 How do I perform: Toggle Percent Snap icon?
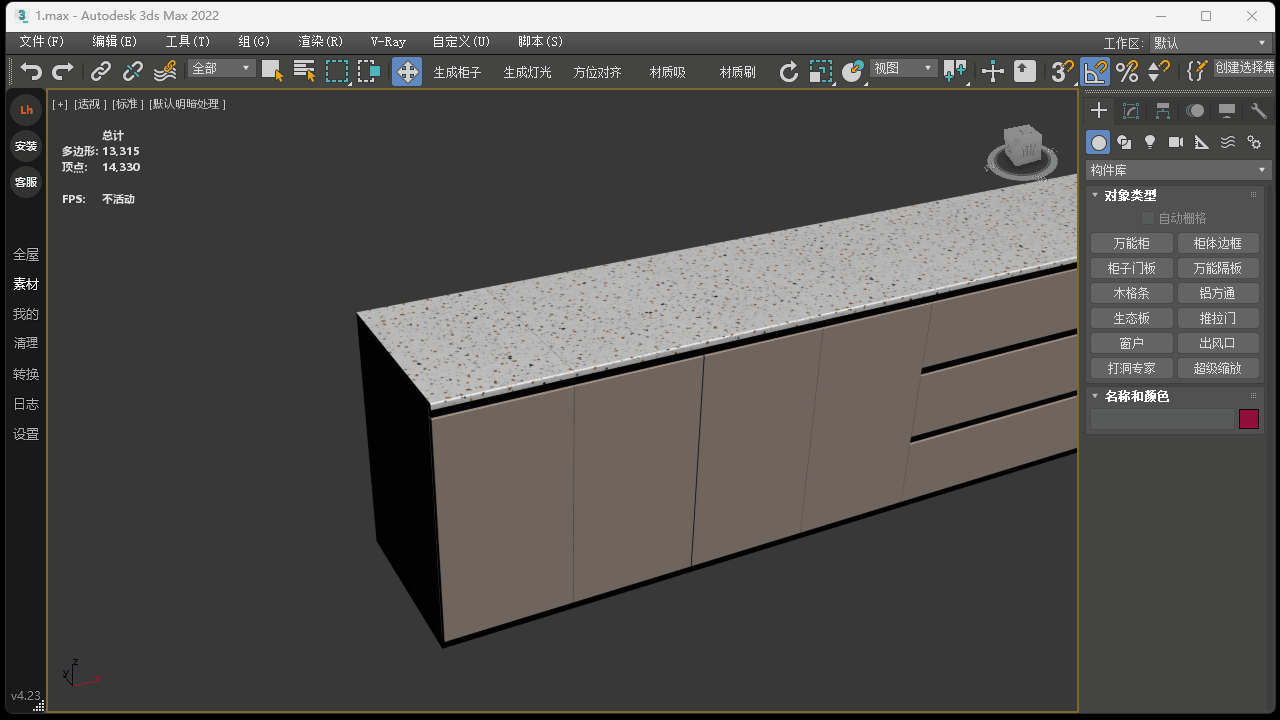(1127, 71)
